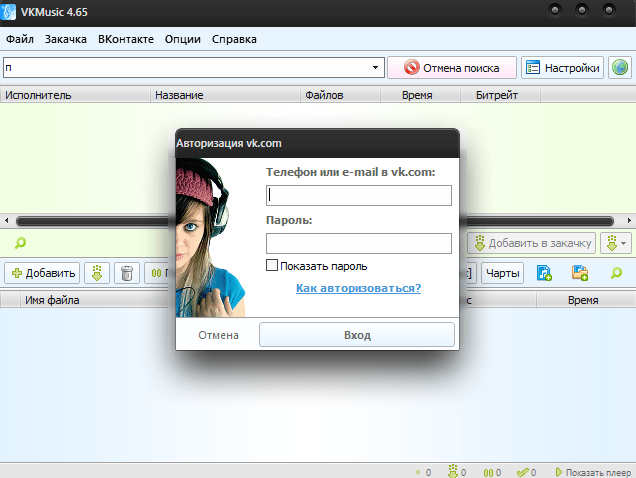Image resolution: width=636 pixels, height=478 pixels.
Task: Sort by Битрейт column header
Action: [500, 95]
